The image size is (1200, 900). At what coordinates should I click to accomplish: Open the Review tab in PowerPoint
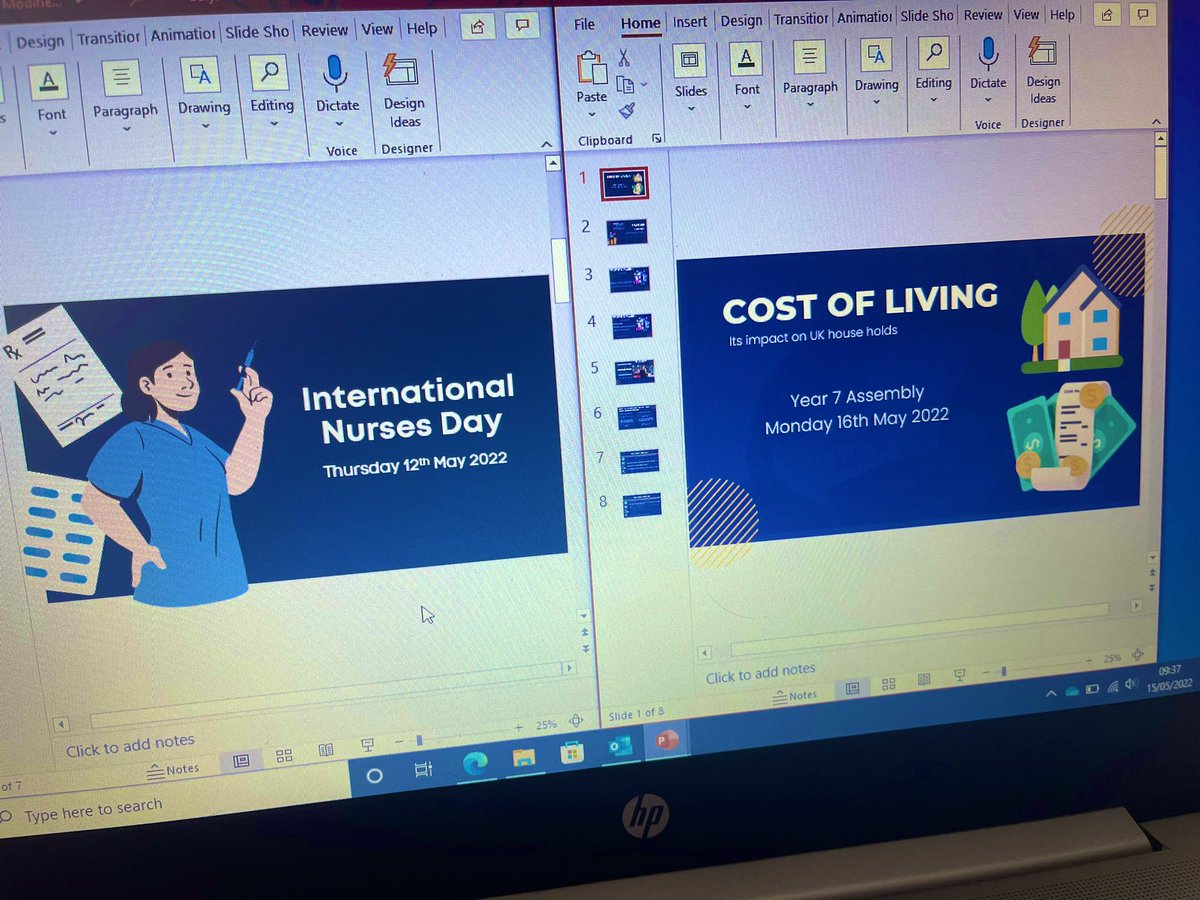click(983, 15)
